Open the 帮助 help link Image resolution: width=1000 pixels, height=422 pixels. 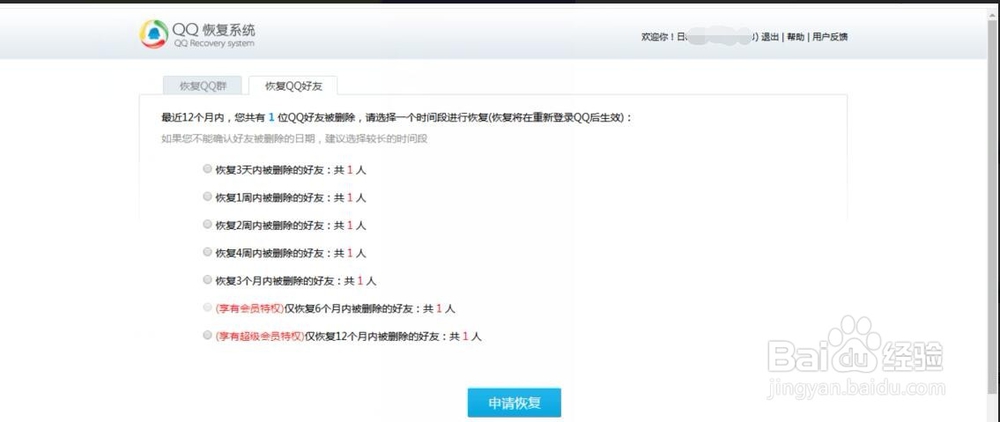tap(795, 38)
